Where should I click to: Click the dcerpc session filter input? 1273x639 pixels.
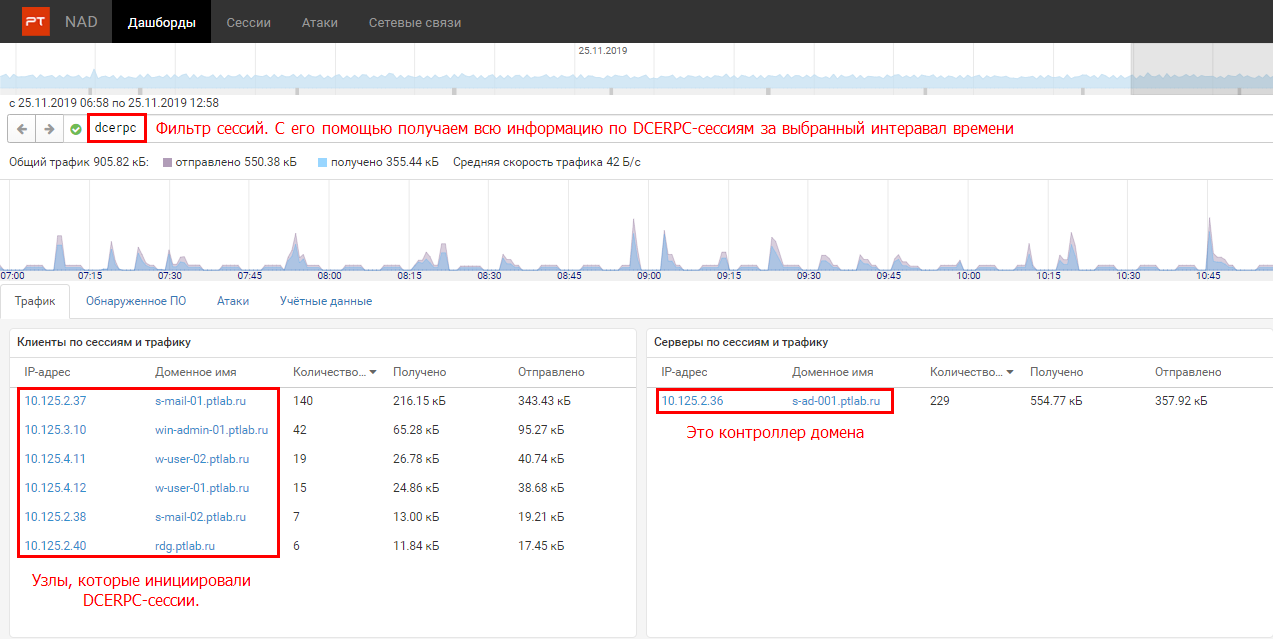pos(116,129)
